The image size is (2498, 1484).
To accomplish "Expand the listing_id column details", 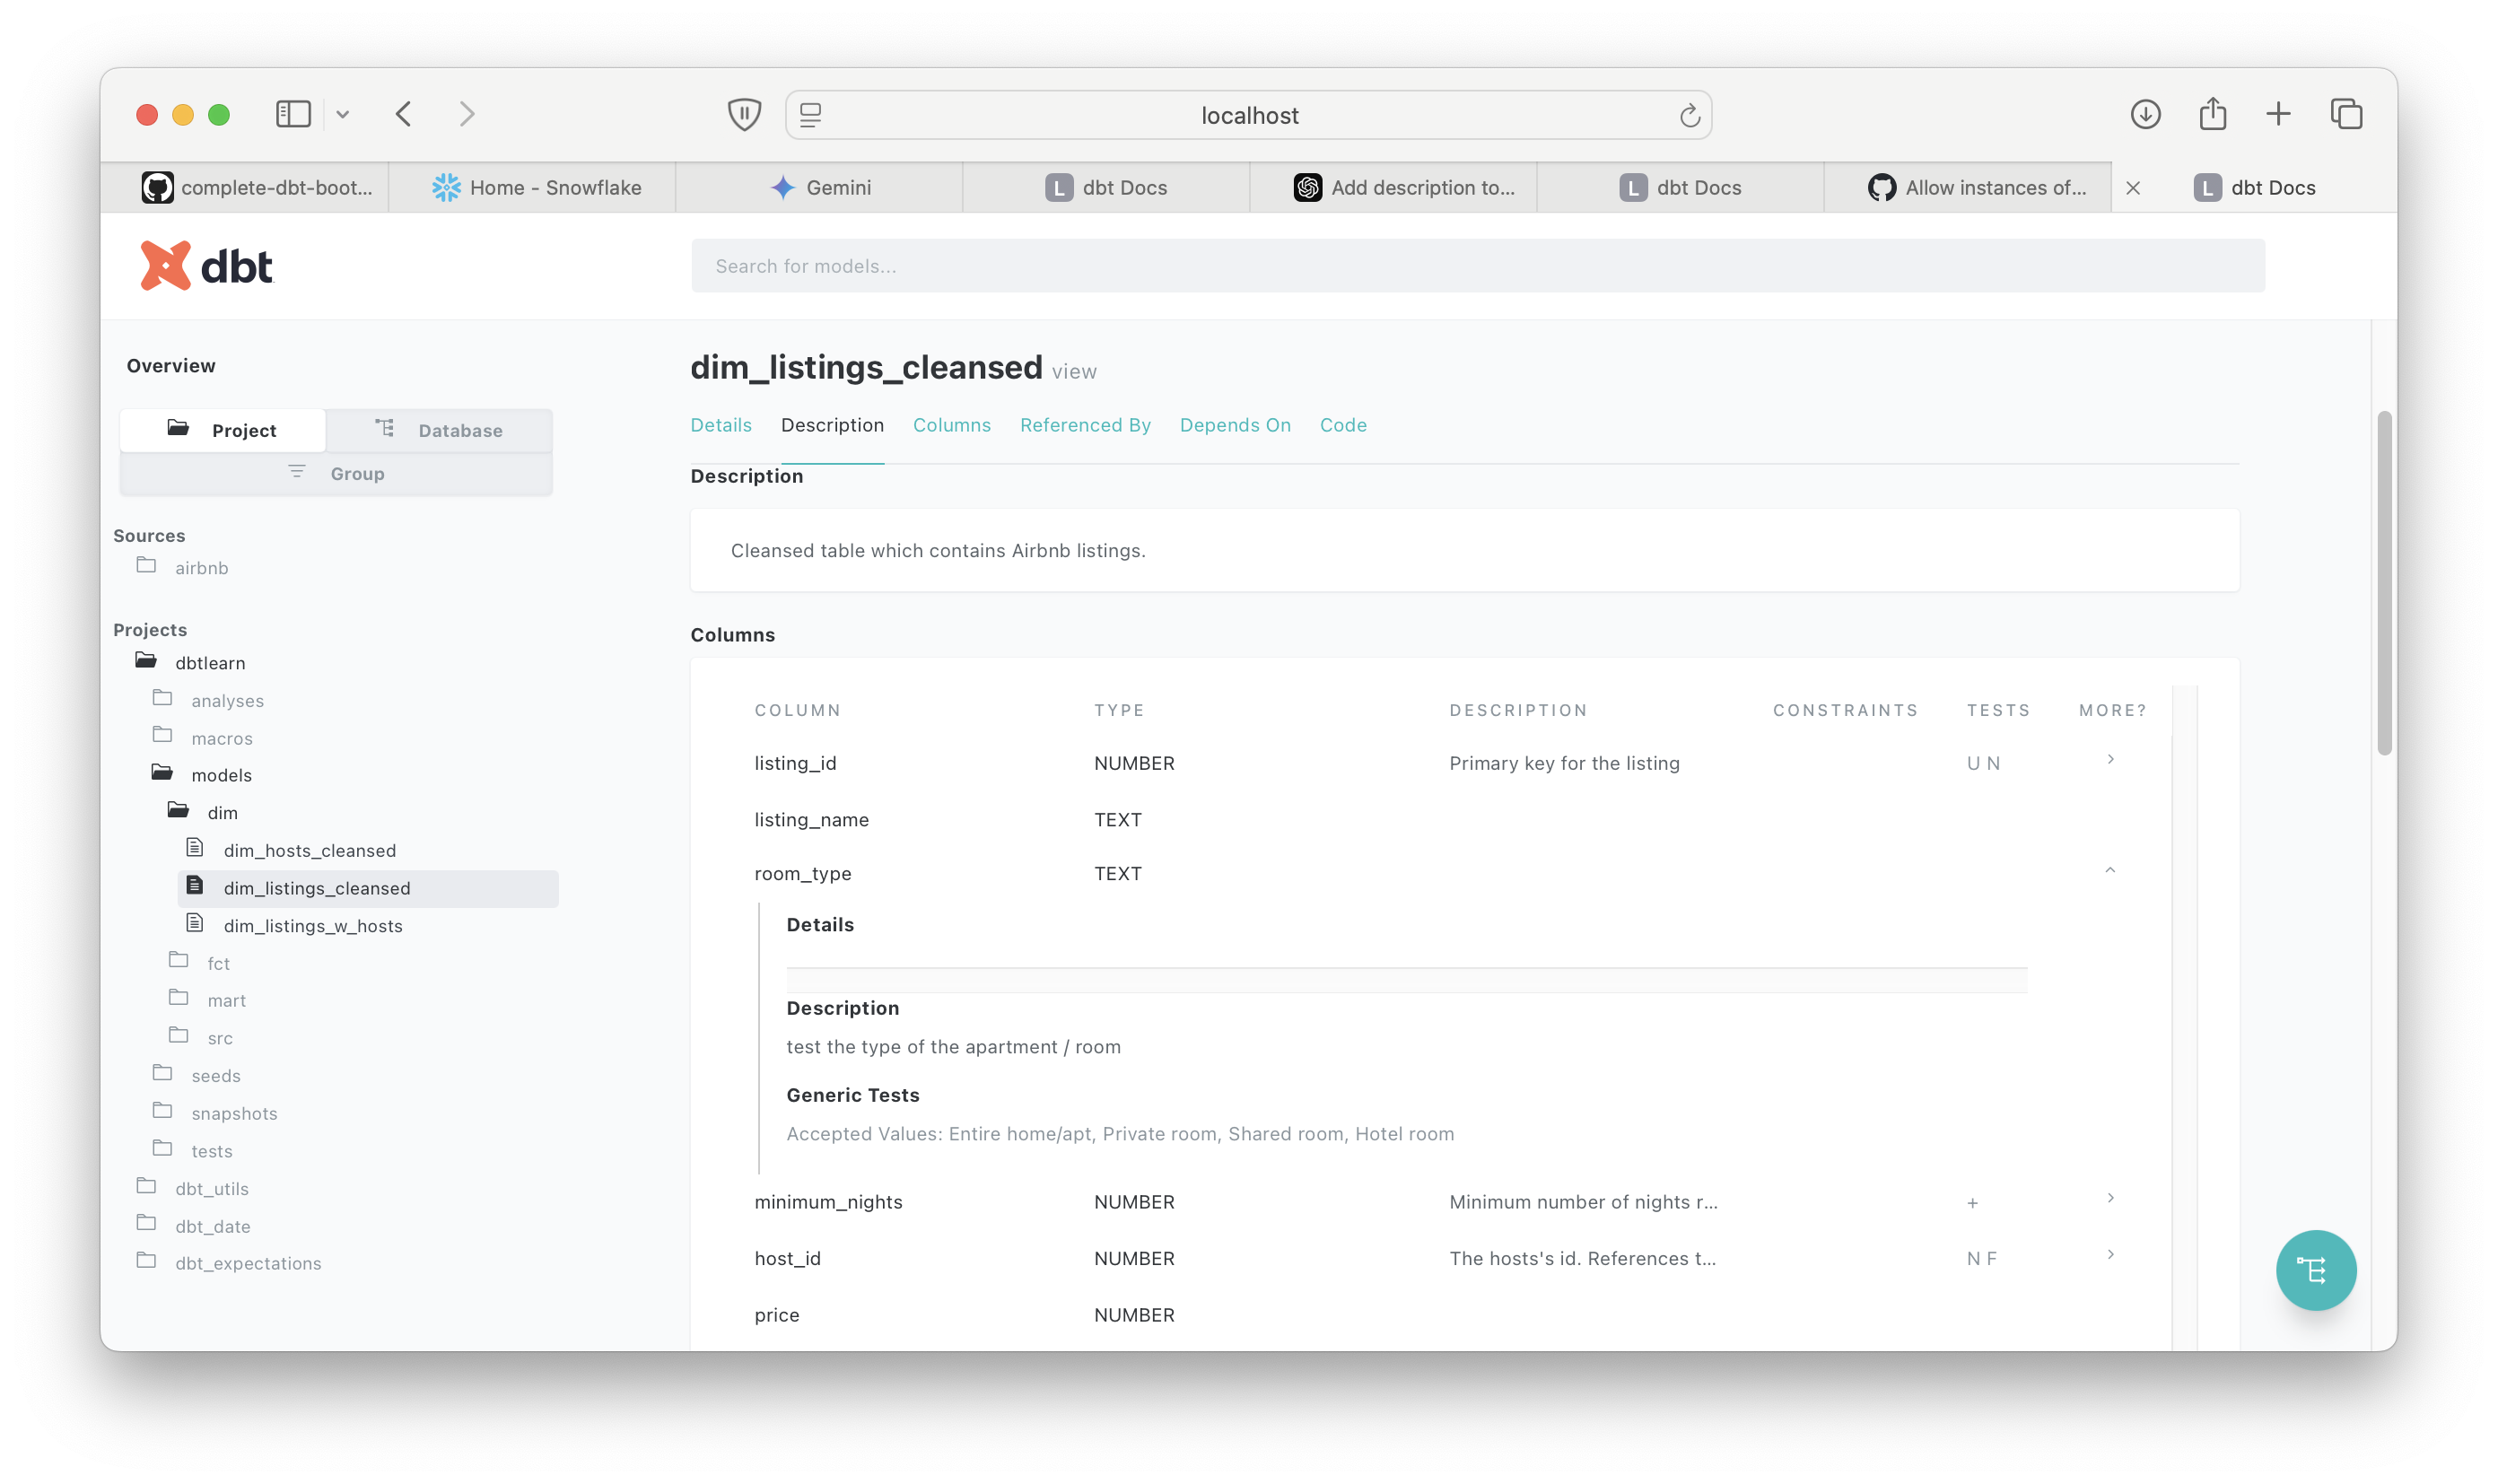I will pyautogui.click(x=2110, y=759).
